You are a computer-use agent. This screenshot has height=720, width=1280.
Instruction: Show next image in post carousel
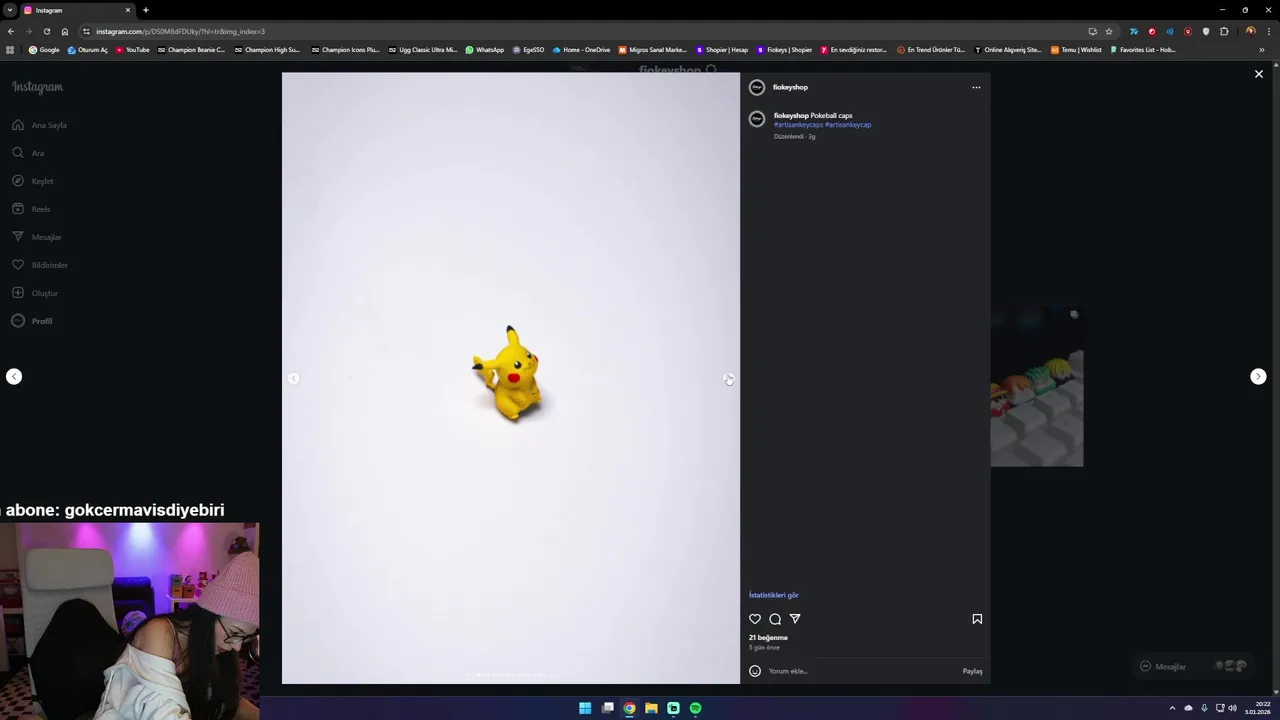(x=728, y=378)
